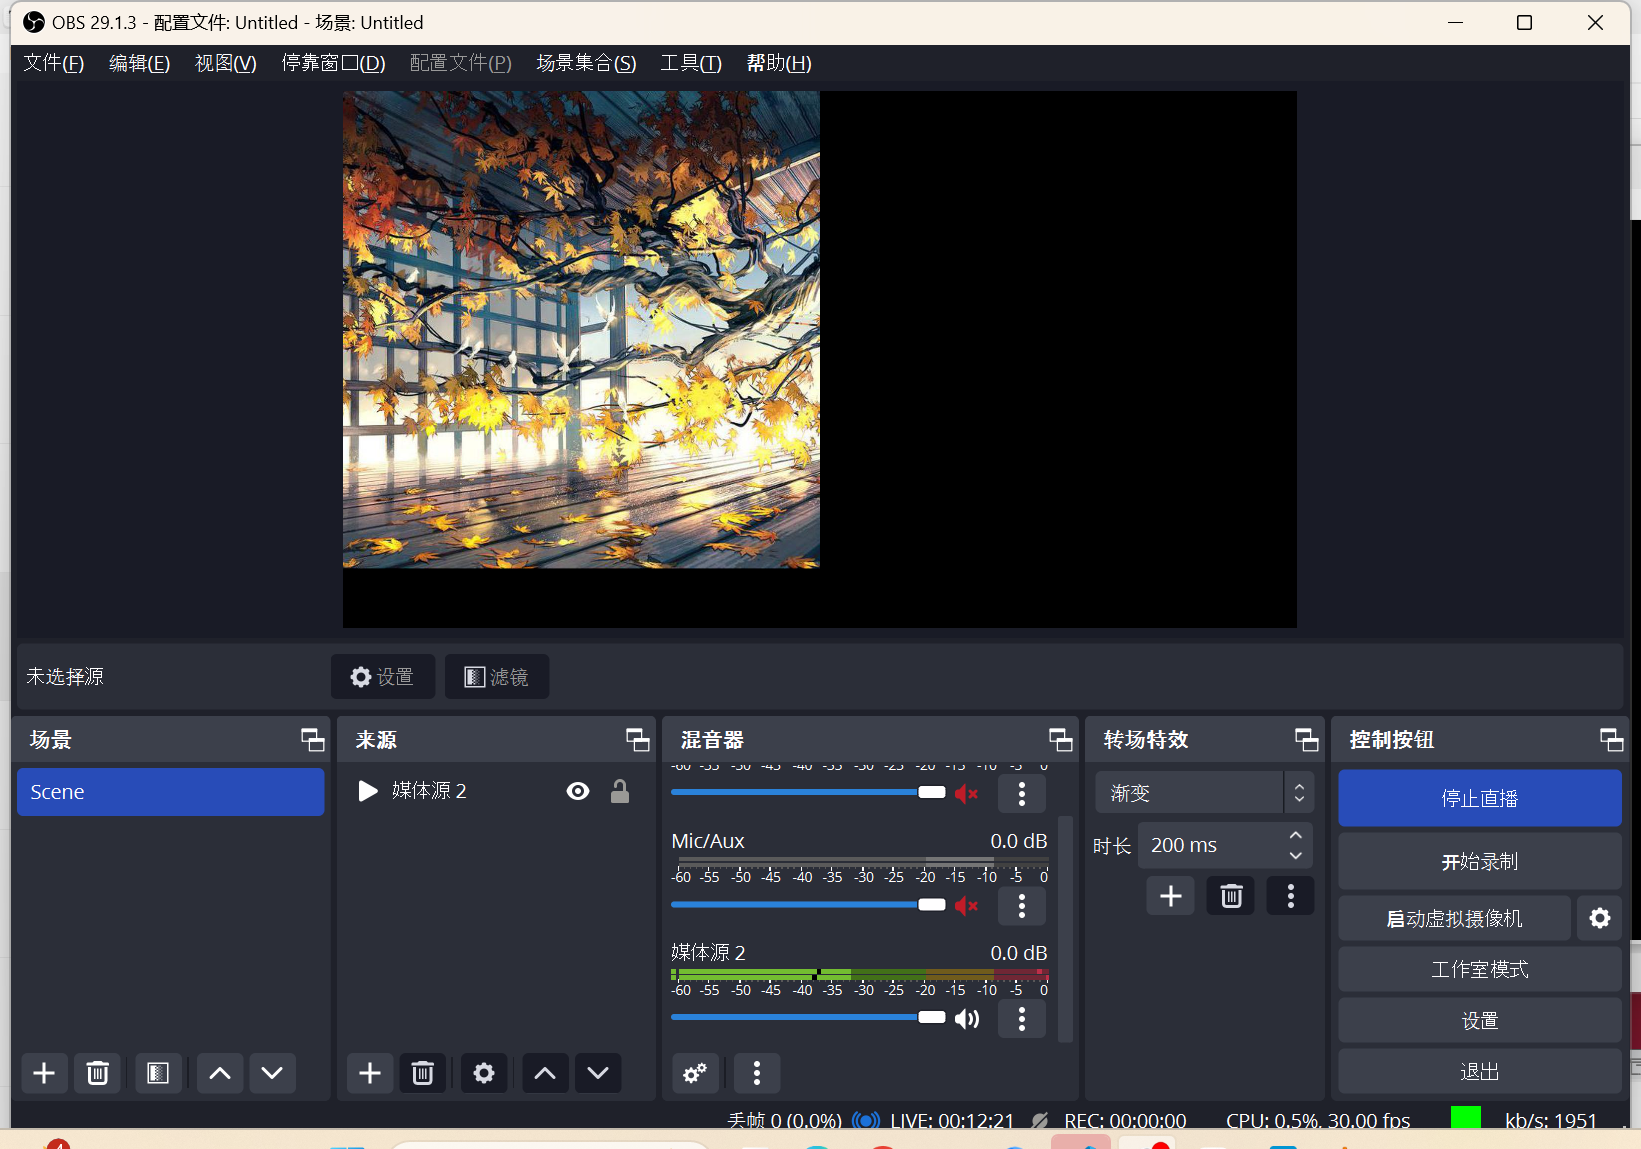Open the 工具(T) menu
The height and width of the screenshot is (1149, 1641).
(x=691, y=63)
